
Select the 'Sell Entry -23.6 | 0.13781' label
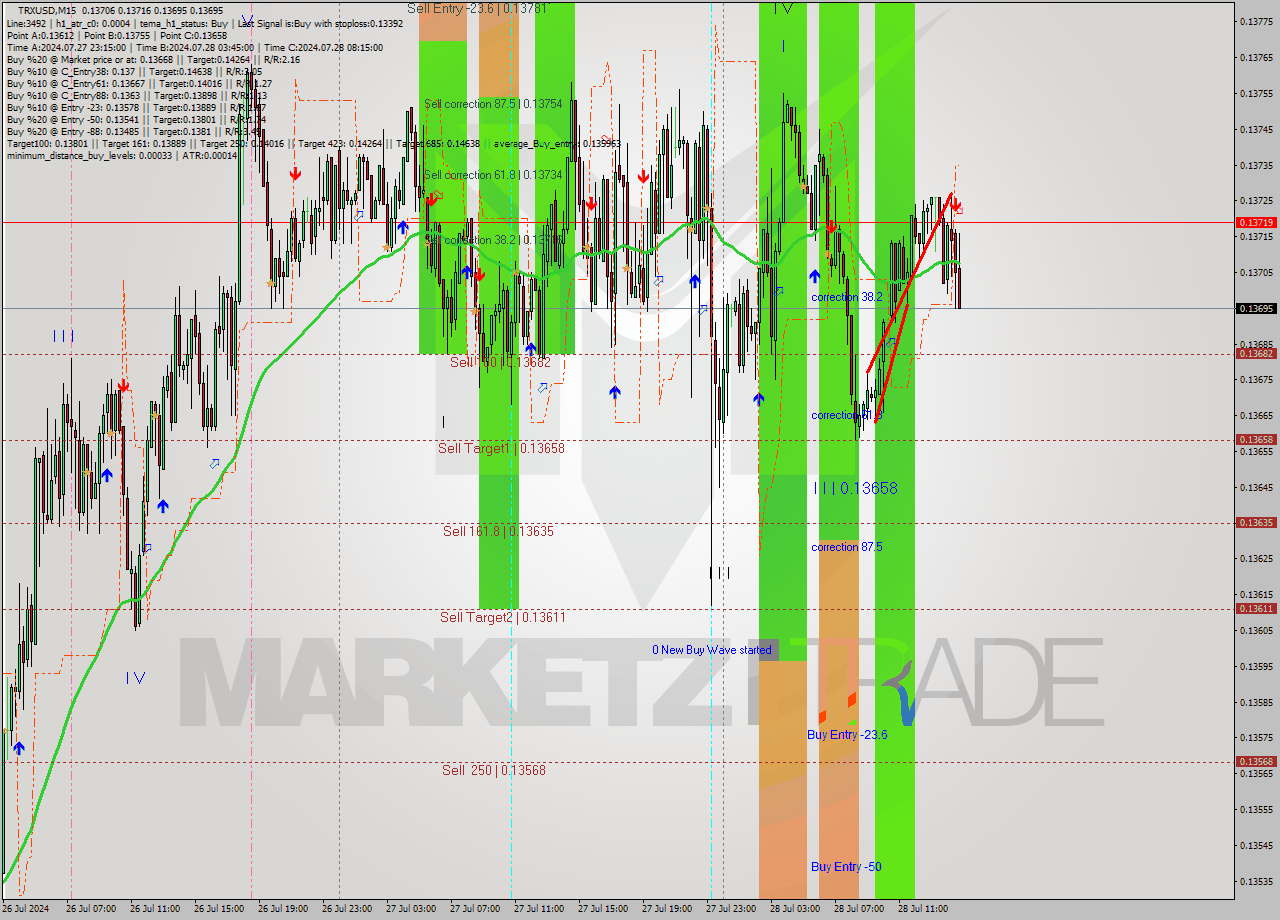477,8
